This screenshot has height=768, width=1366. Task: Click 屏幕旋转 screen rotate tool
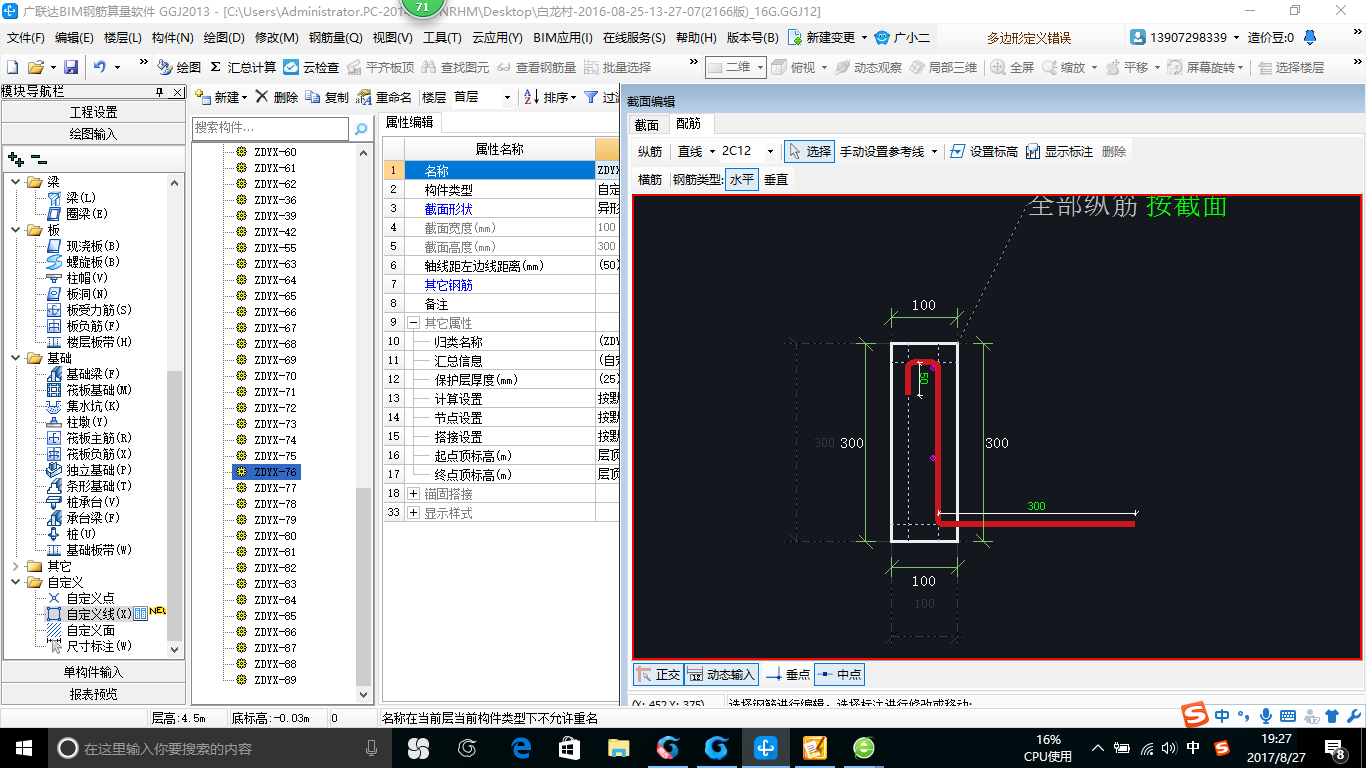[x=1203, y=67]
